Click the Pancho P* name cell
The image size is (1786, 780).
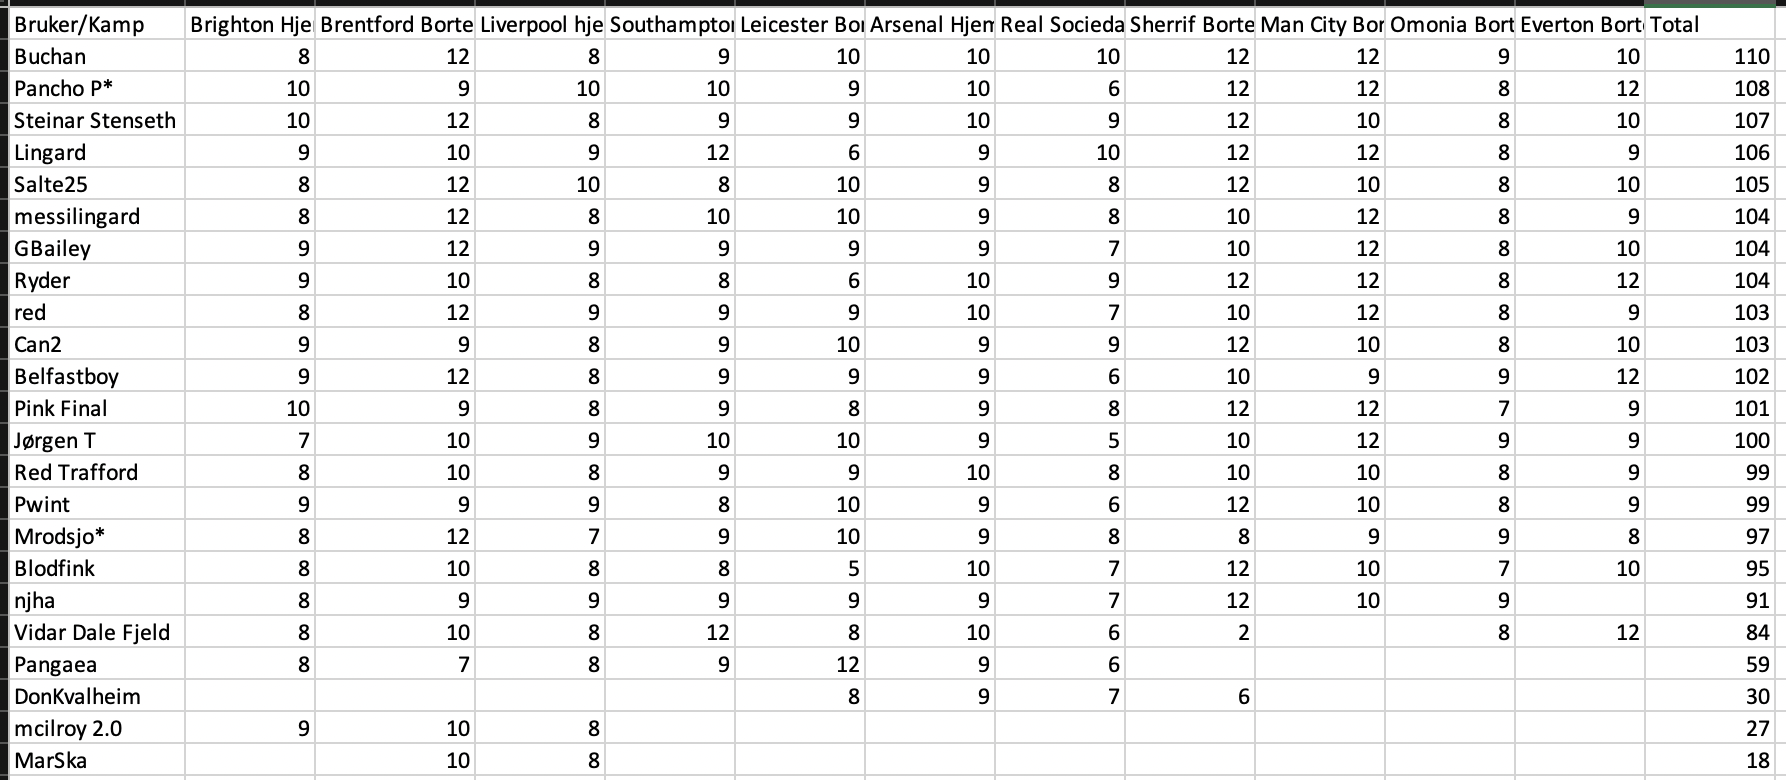(97, 88)
